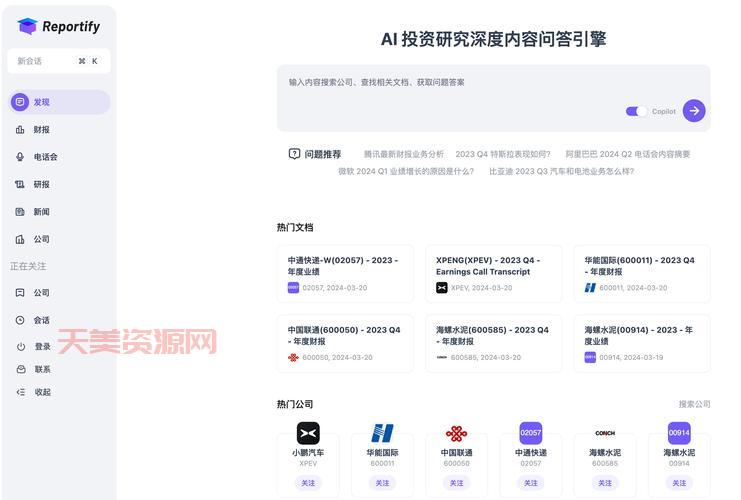The image size is (741, 500).
Task: Select suggestion 腾讯最新财报业务分析
Action: tap(404, 154)
